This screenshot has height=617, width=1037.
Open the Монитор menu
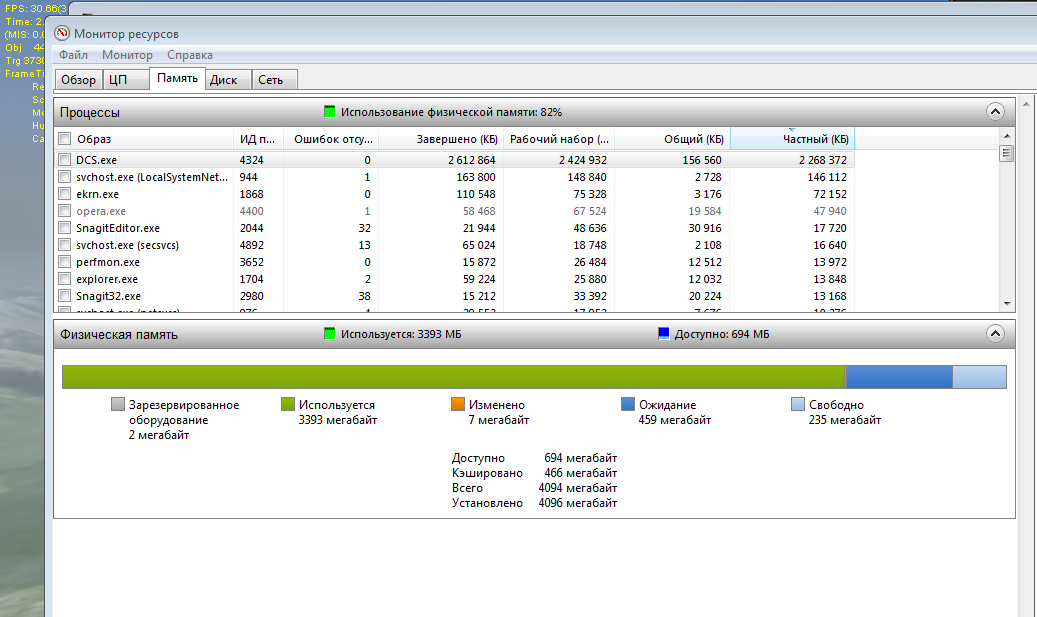pyautogui.click(x=127, y=55)
